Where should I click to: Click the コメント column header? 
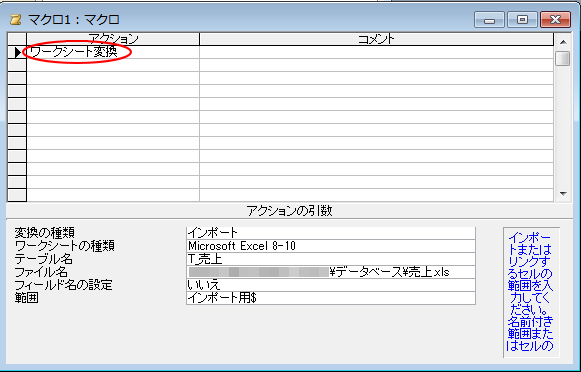pos(376,39)
